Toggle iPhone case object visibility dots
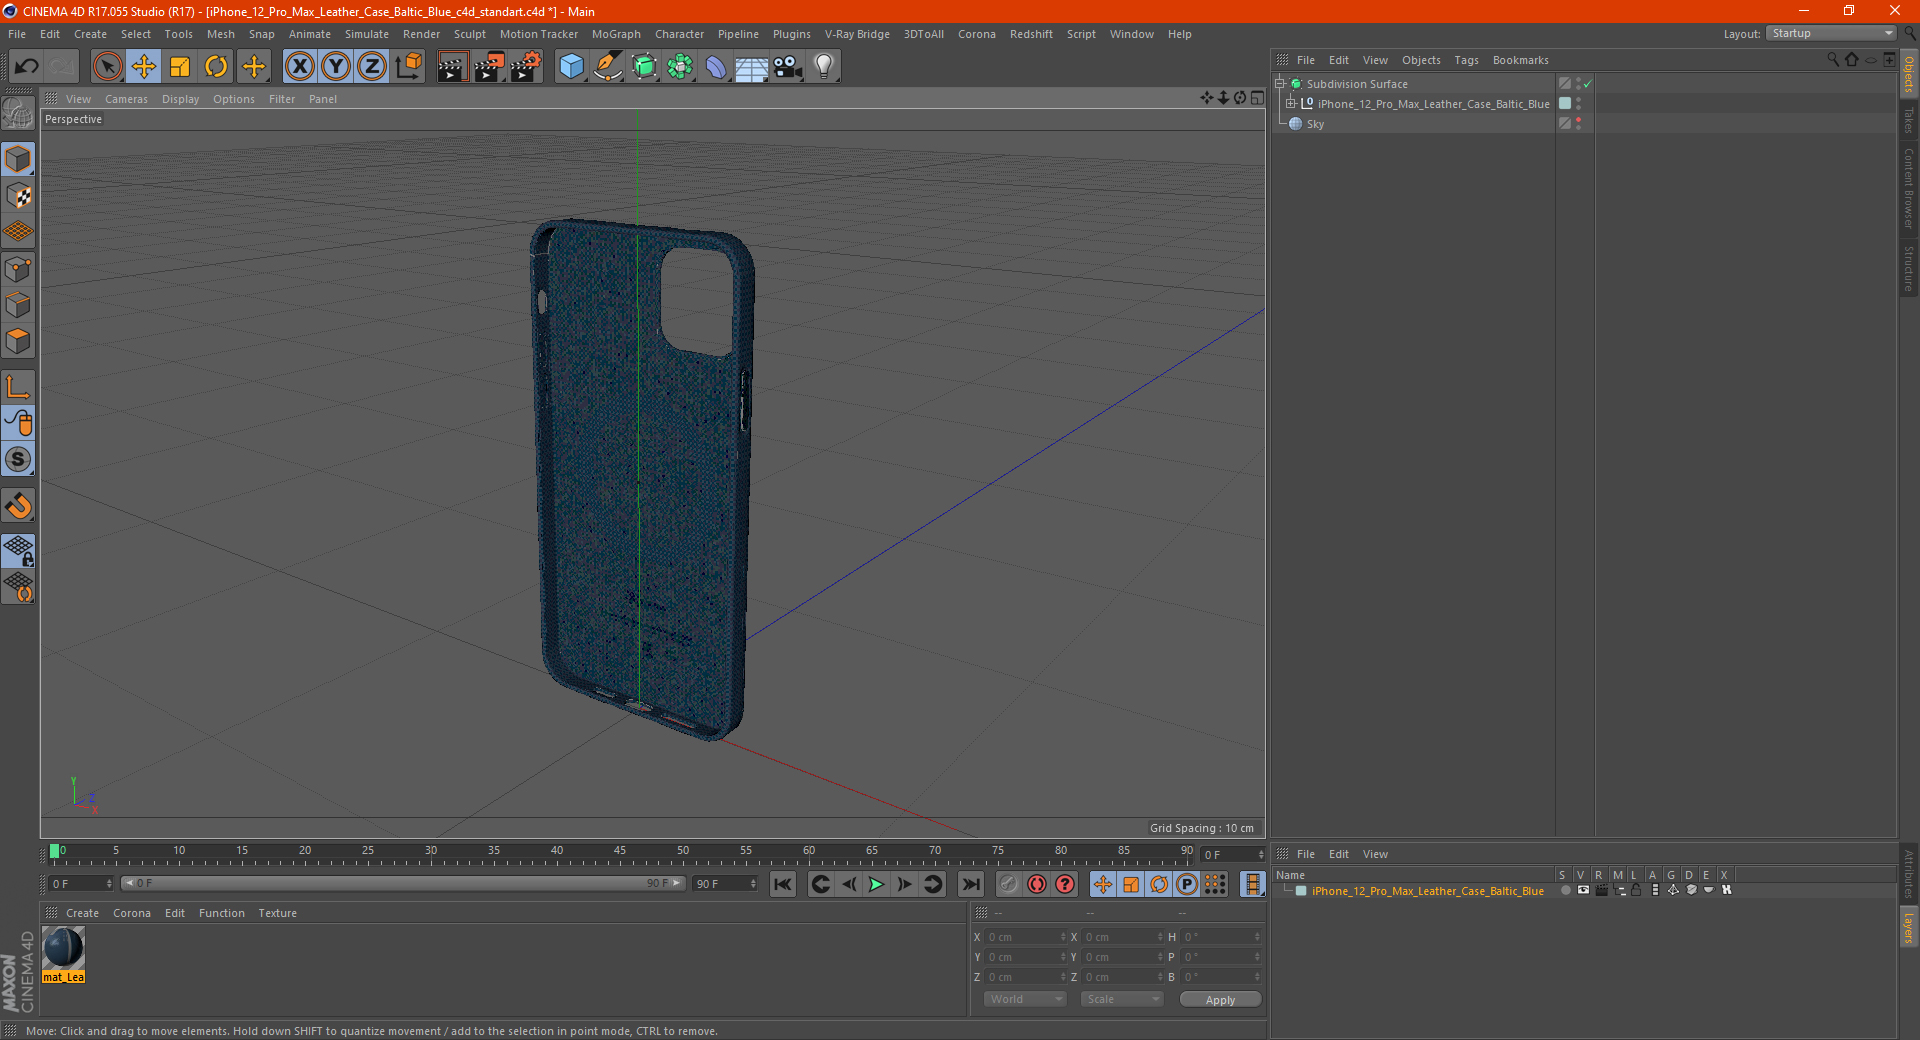The image size is (1920, 1040). pos(1579,104)
